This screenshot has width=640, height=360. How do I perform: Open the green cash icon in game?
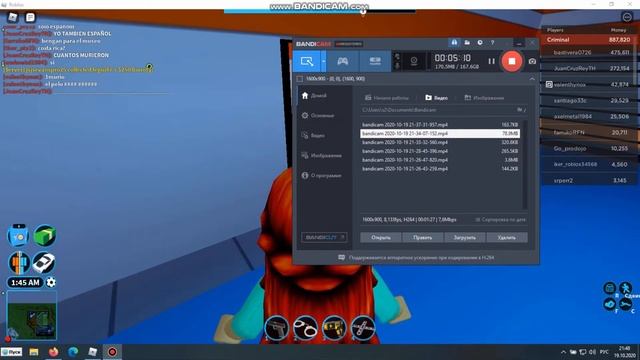coord(44,236)
